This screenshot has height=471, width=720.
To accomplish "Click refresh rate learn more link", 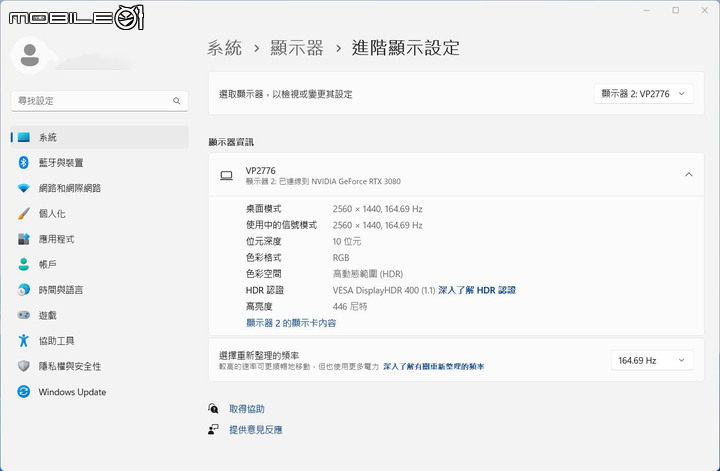I will pos(434,366).
